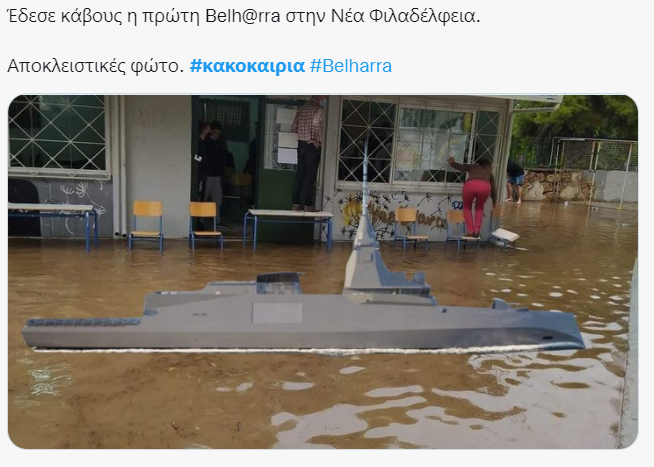Click the white rectangular panel on the frigate hull
The image size is (654, 467).
pos(277,313)
